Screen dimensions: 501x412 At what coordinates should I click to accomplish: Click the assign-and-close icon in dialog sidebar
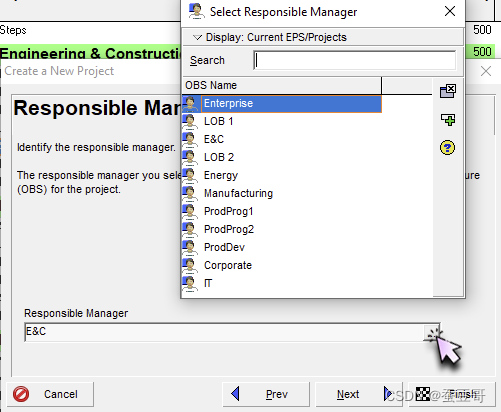coord(448,91)
